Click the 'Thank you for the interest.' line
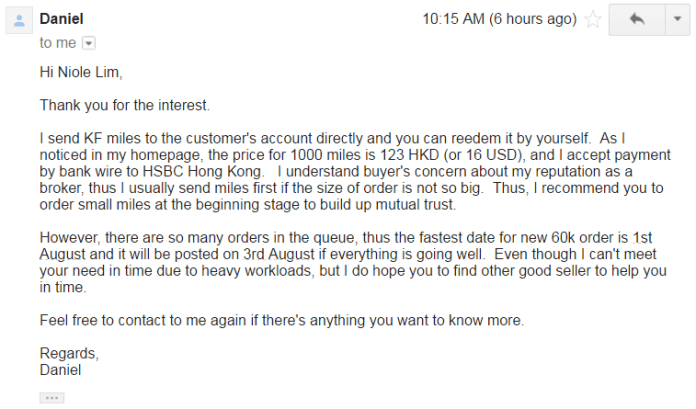The height and width of the screenshot is (409, 696). coord(125,105)
